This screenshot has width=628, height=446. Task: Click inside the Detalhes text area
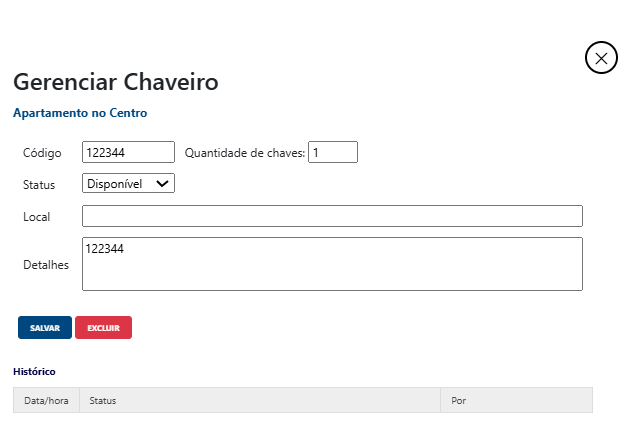pos(332,264)
